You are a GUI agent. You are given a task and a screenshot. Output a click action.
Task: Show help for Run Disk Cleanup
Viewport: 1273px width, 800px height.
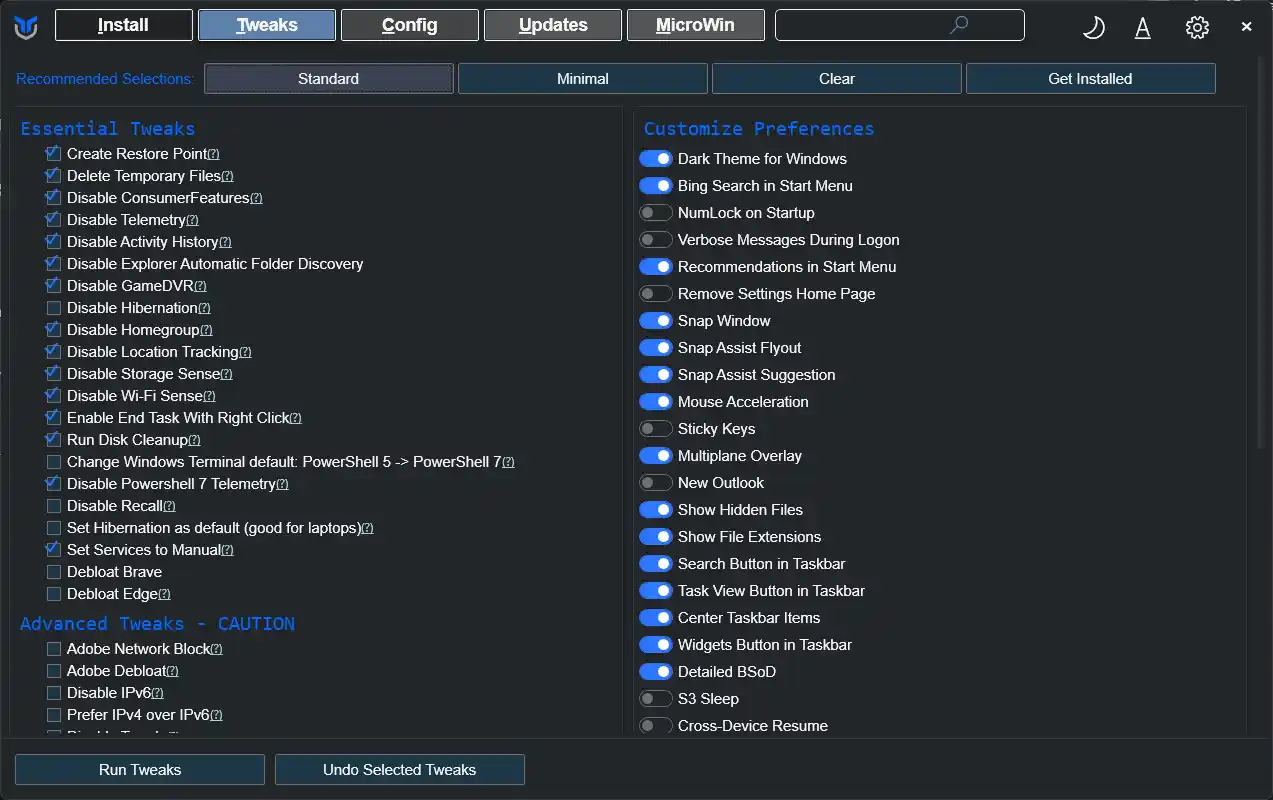point(194,440)
